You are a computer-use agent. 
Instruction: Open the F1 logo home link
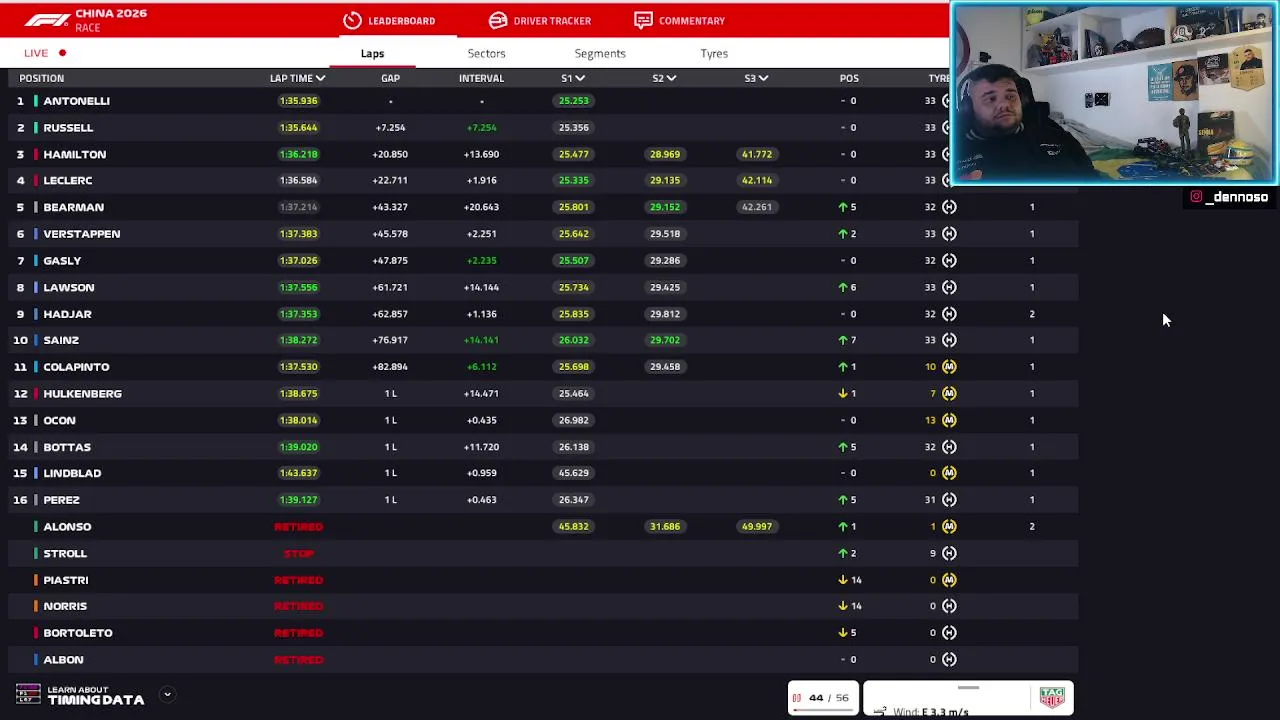click(47, 20)
